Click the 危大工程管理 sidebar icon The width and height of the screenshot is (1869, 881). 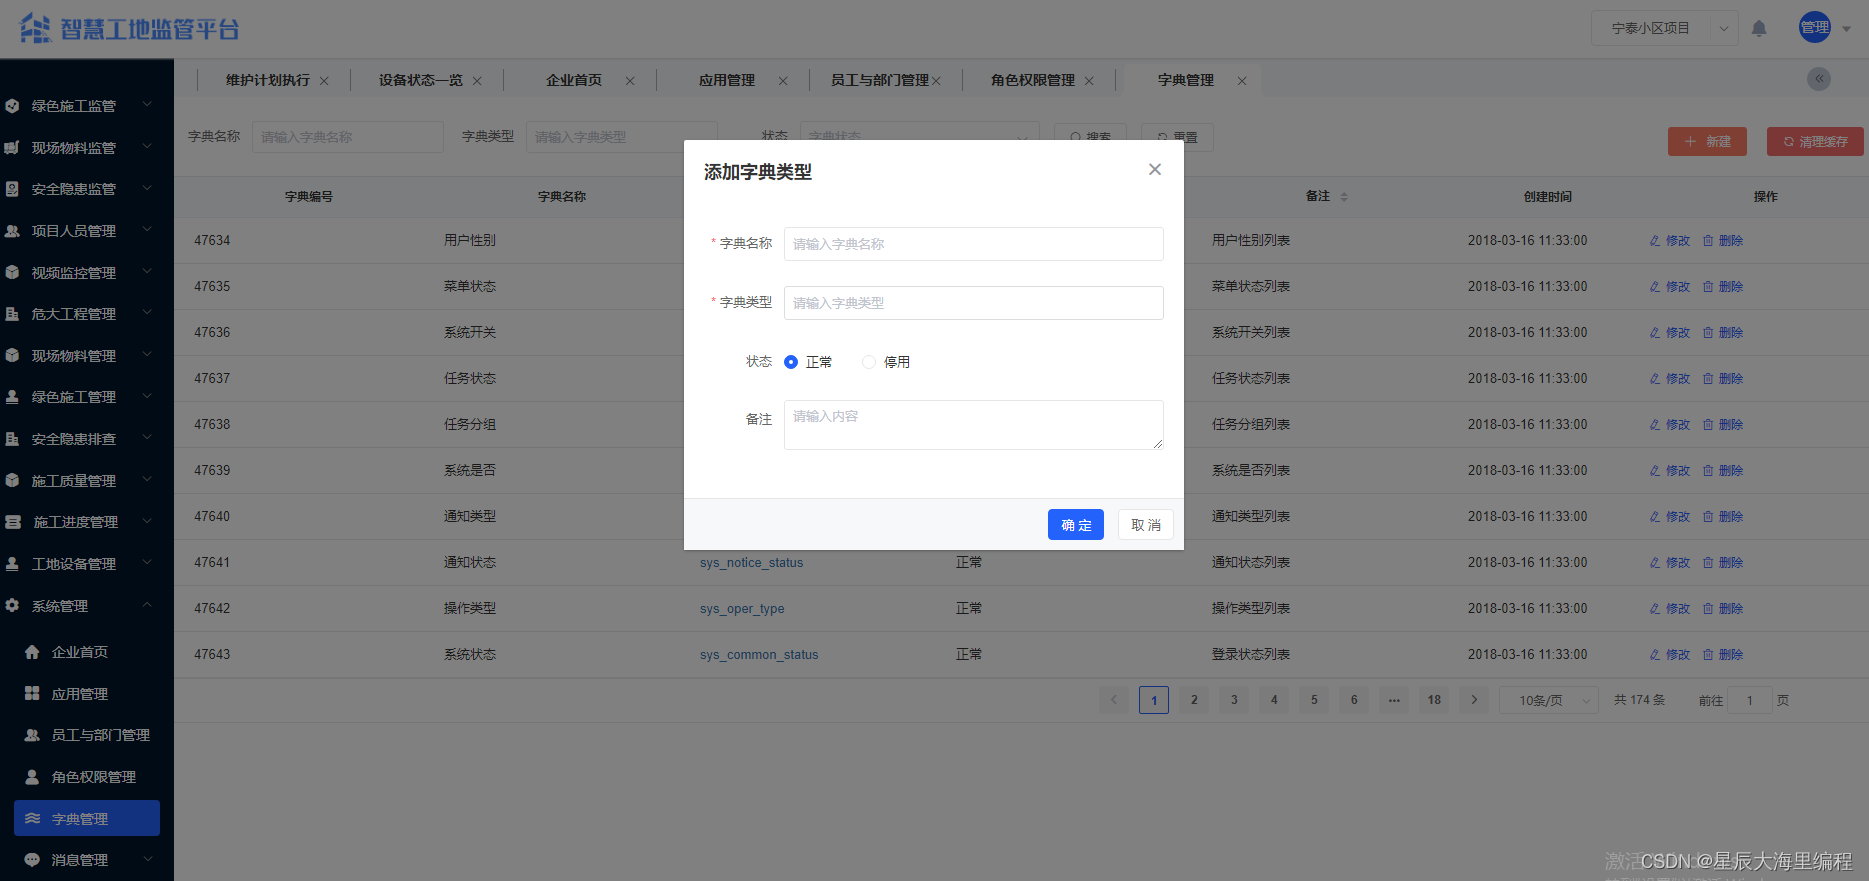pos(12,314)
